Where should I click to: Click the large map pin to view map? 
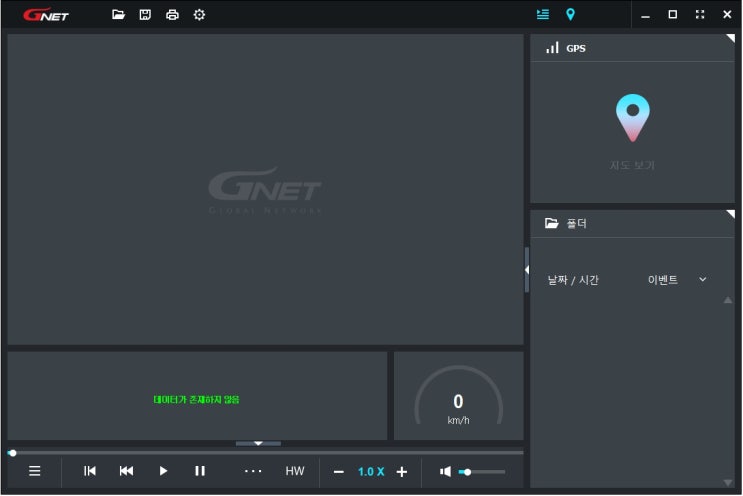633,117
